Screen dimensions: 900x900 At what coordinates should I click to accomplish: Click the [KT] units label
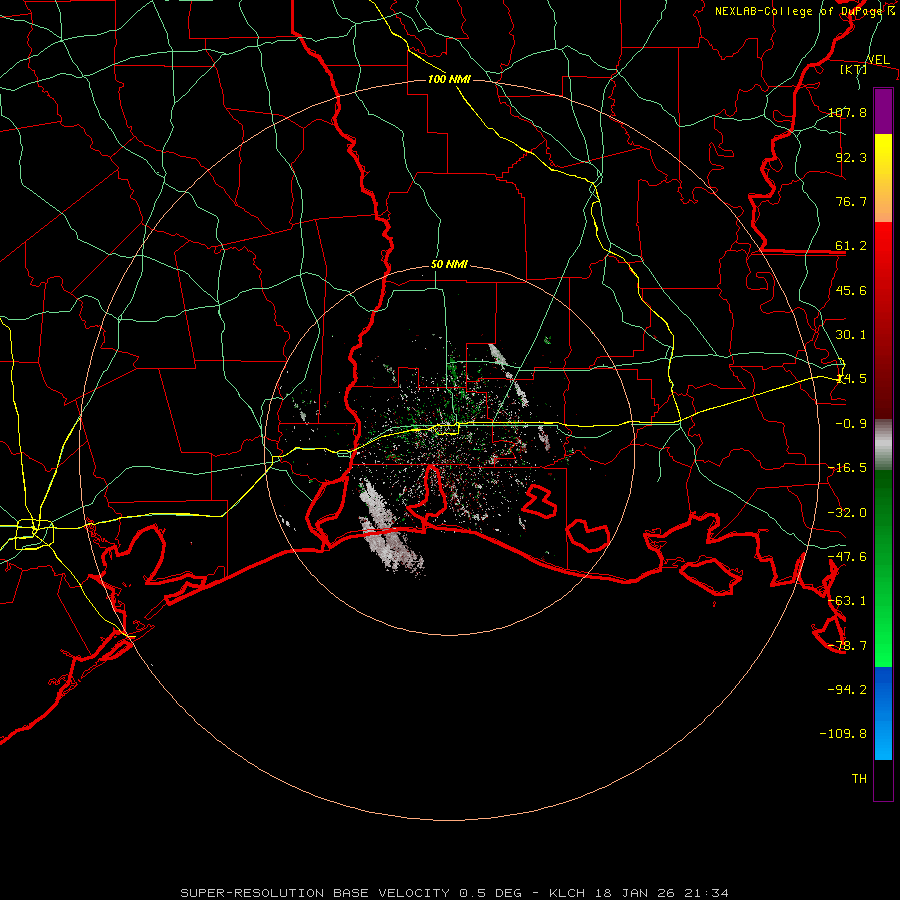tap(854, 69)
